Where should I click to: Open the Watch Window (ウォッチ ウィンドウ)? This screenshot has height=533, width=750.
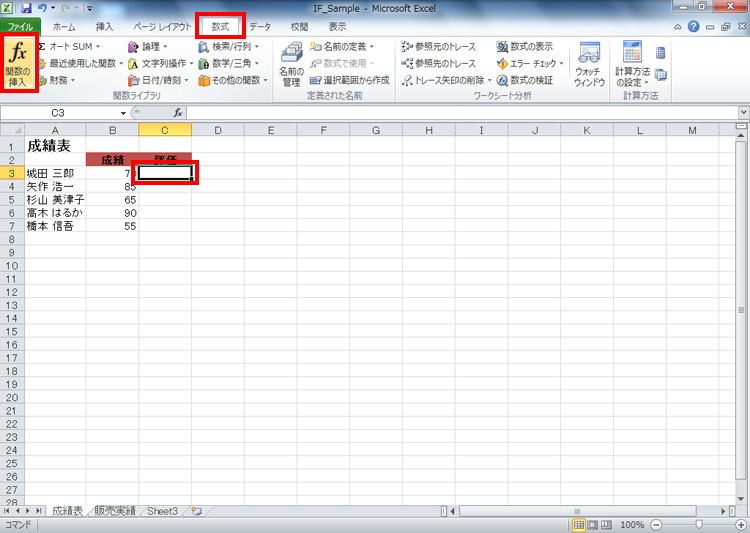[589, 64]
